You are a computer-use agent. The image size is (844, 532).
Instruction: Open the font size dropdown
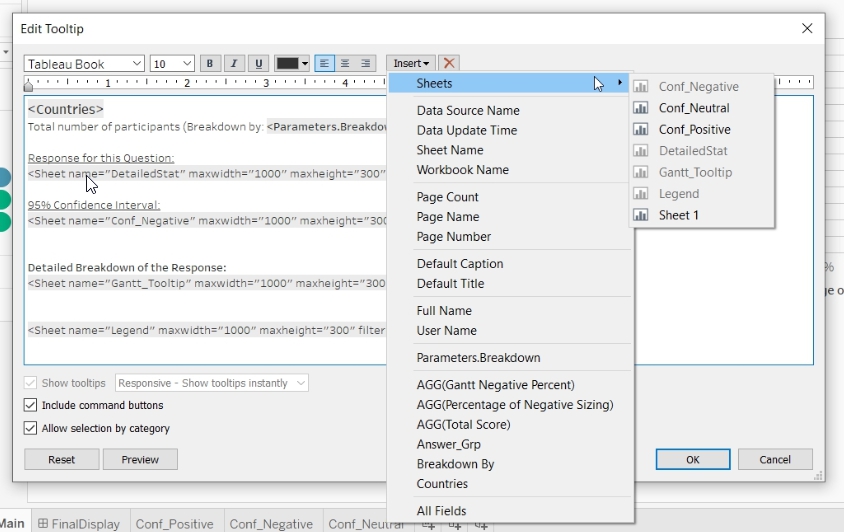[x=172, y=64]
